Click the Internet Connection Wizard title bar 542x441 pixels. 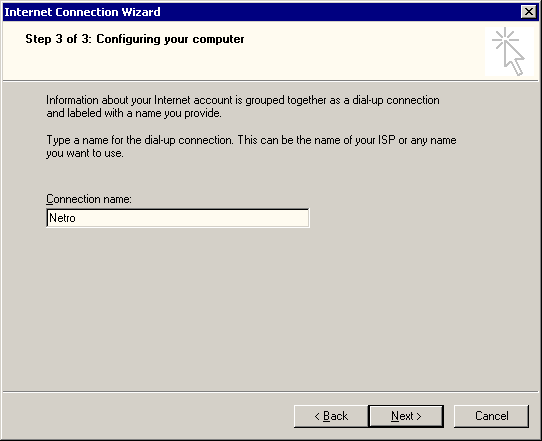261,12
